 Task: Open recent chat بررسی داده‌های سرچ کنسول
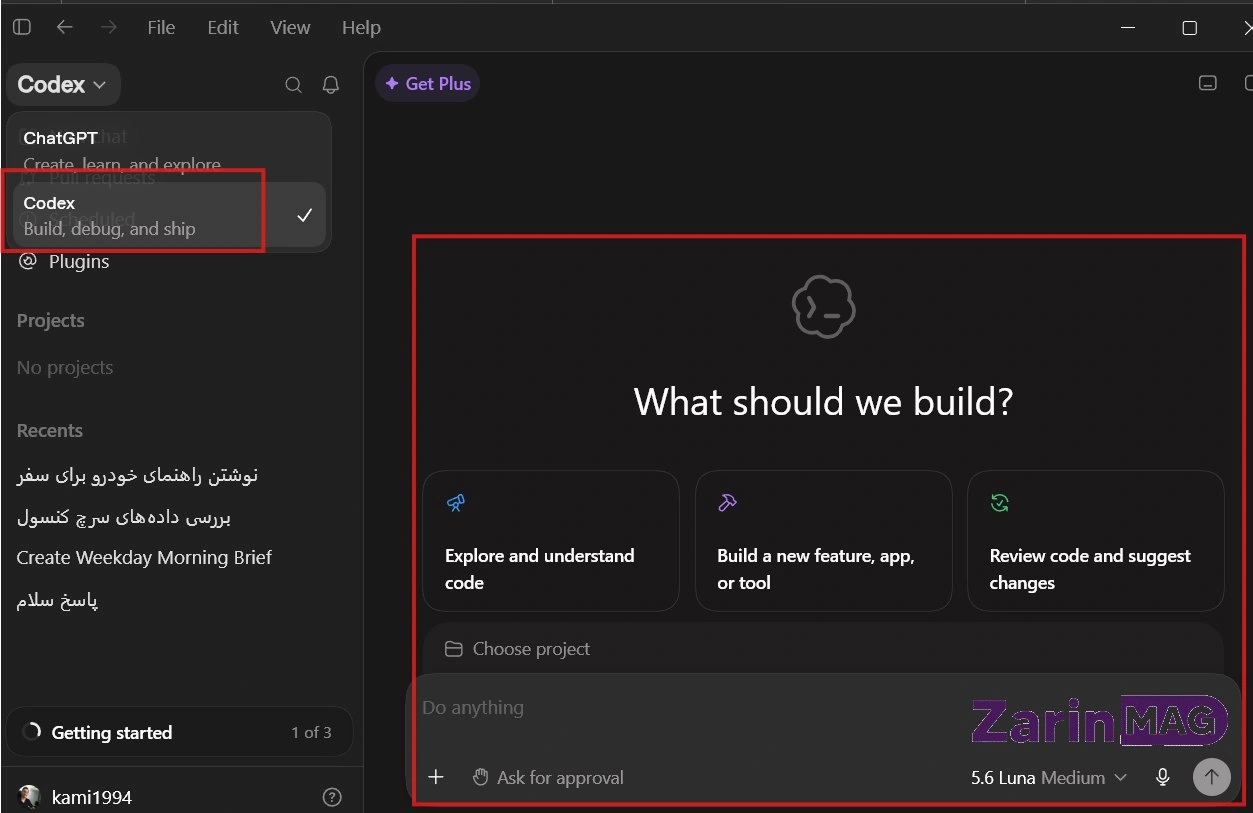pyautogui.click(x=124, y=517)
